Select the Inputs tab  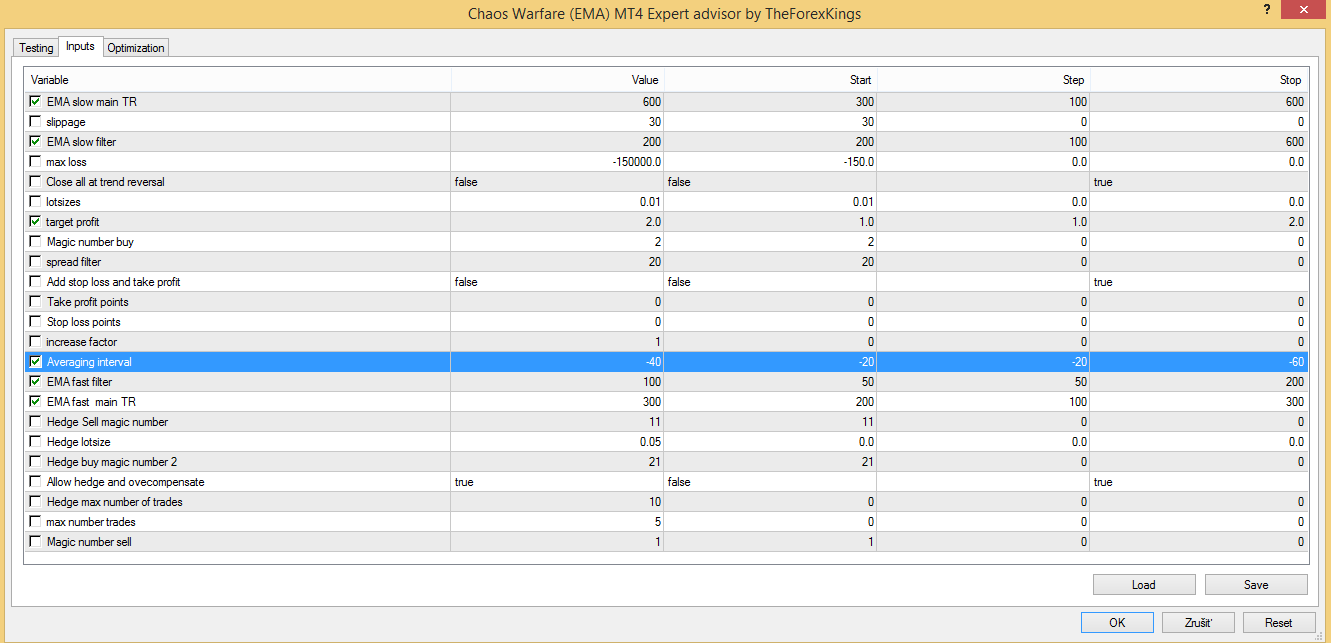tap(80, 46)
